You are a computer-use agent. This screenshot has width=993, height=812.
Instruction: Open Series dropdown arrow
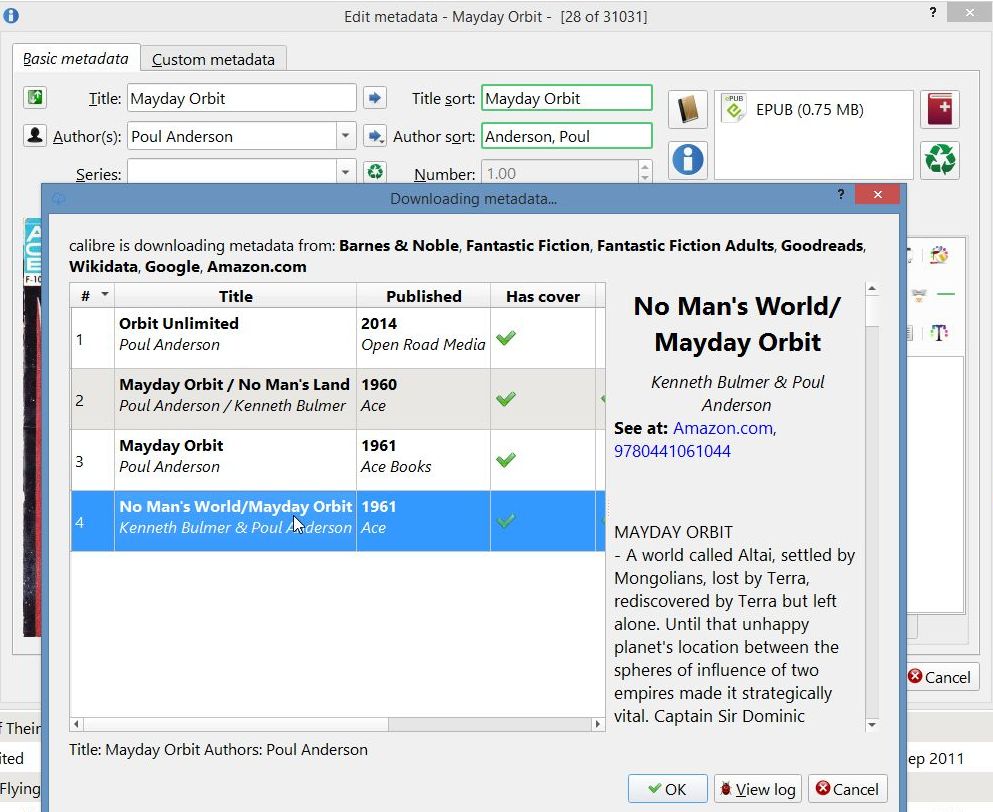point(345,172)
